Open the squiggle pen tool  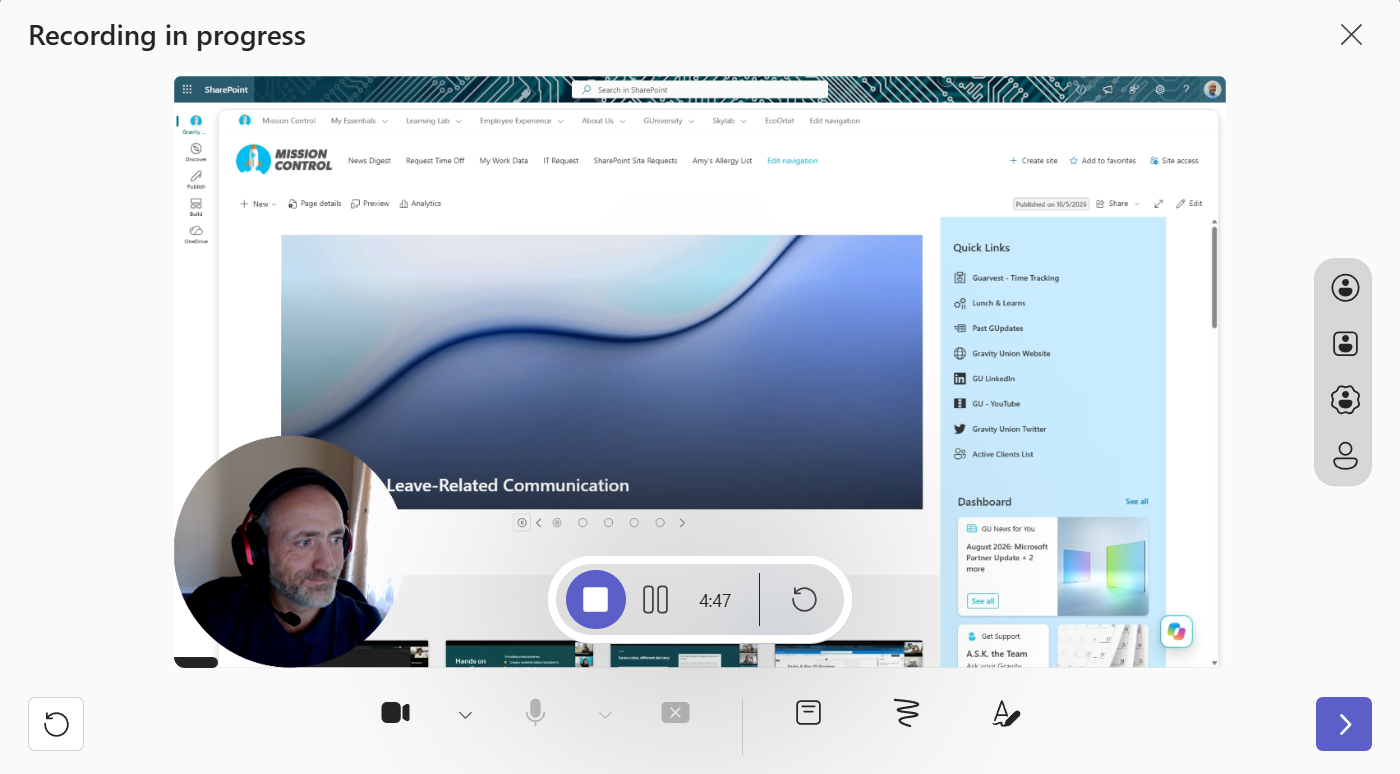pos(906,713)
